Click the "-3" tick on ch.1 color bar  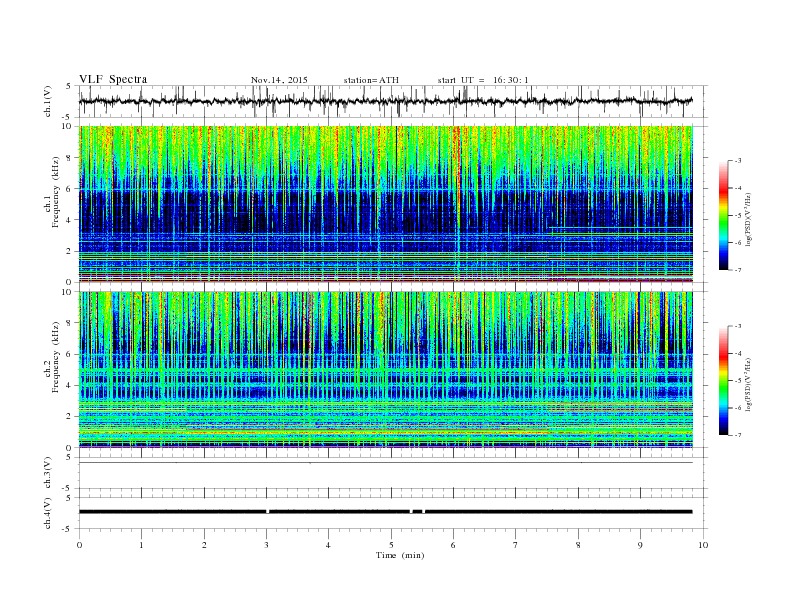coord(737,161)
